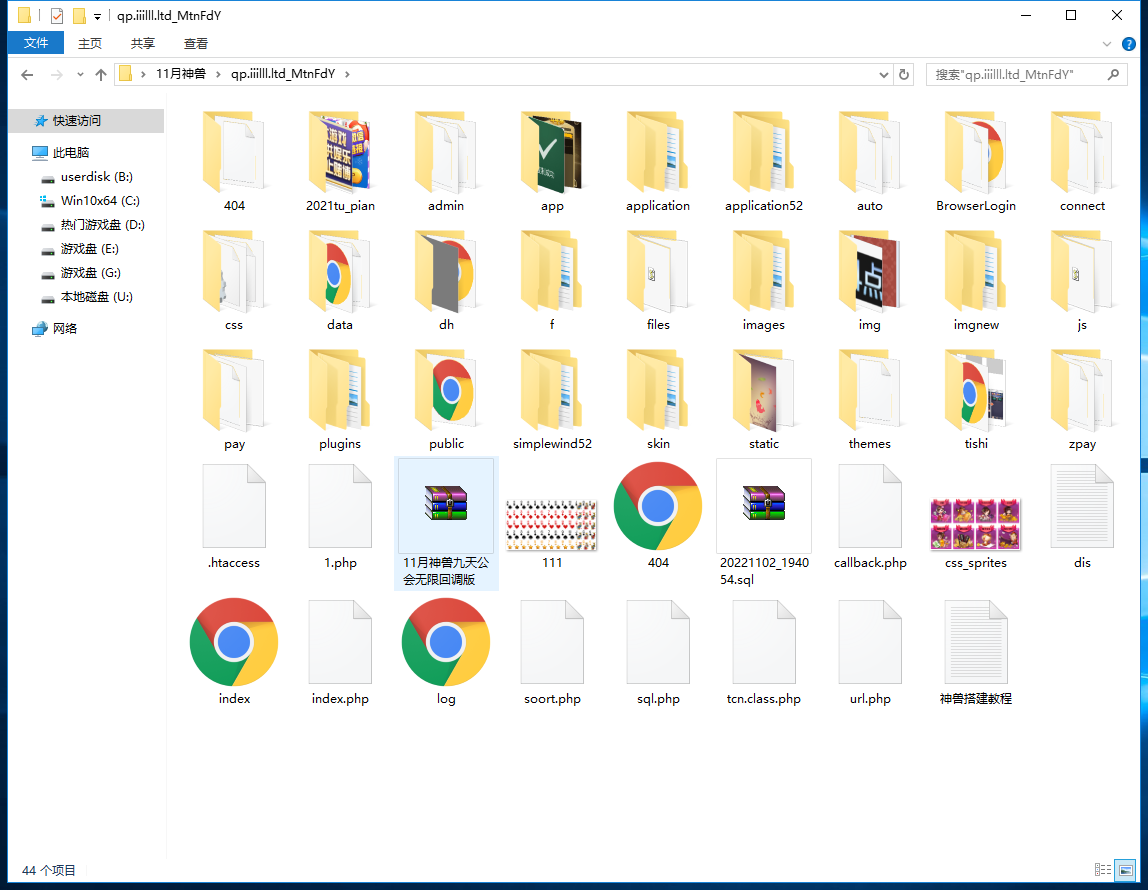Open Win10x64 (C:) drive
This screenshot has height=890, width=1148.
click(100, 201)
